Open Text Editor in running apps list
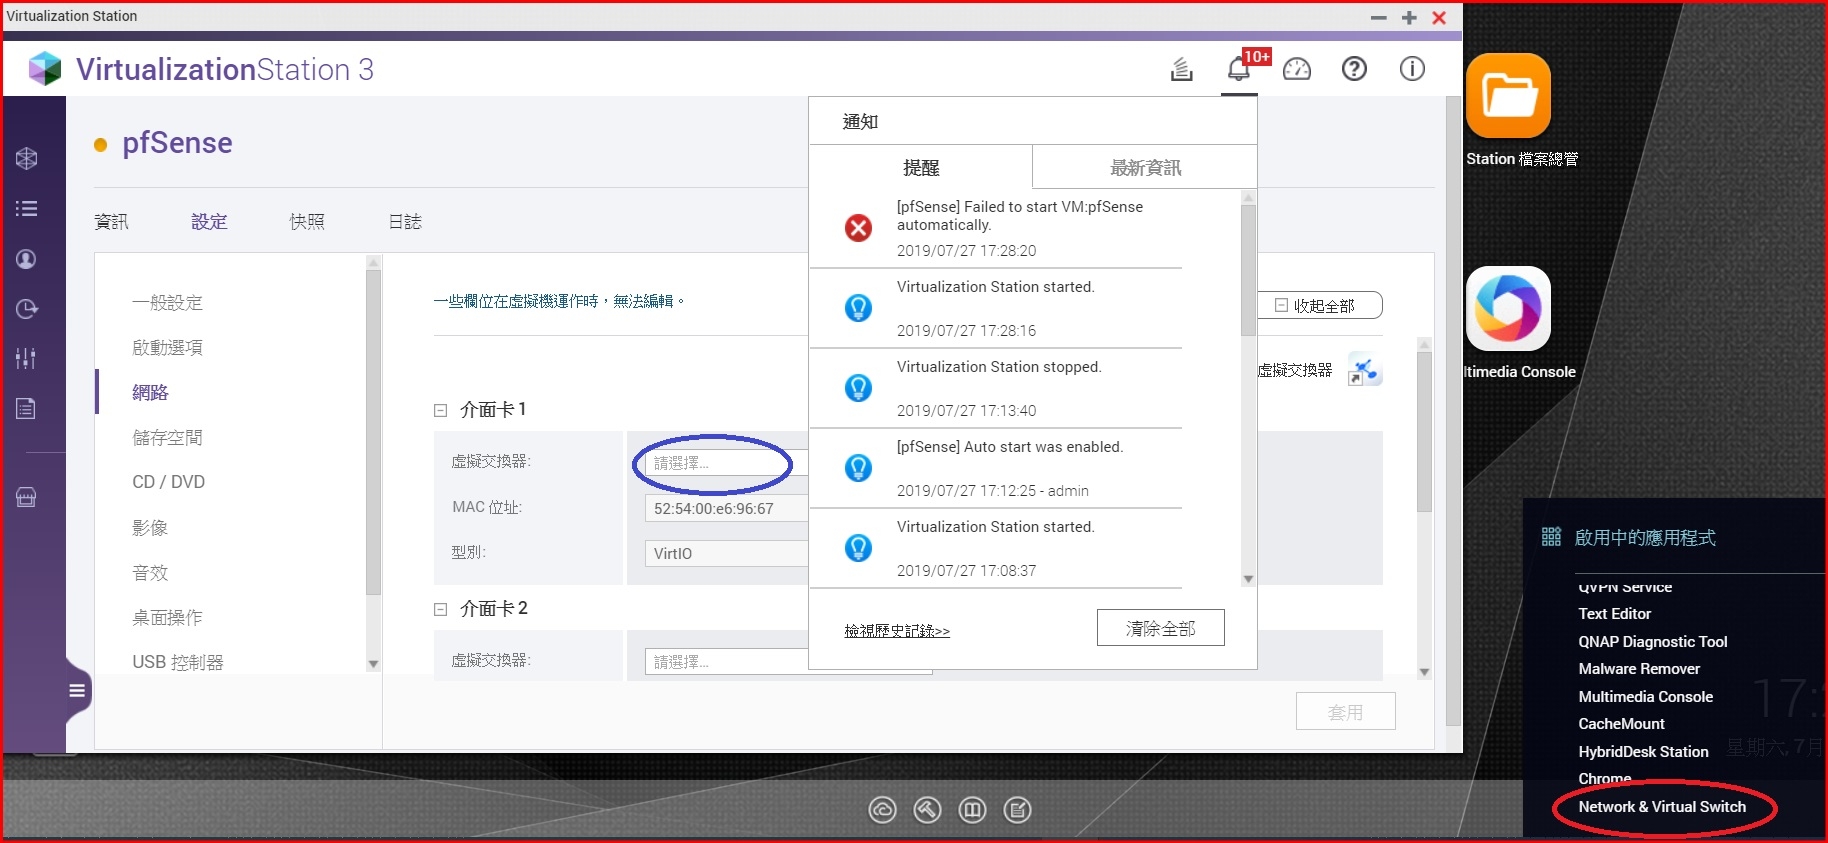Viewport: 1828px width, 843px height. coord(1614,614)
